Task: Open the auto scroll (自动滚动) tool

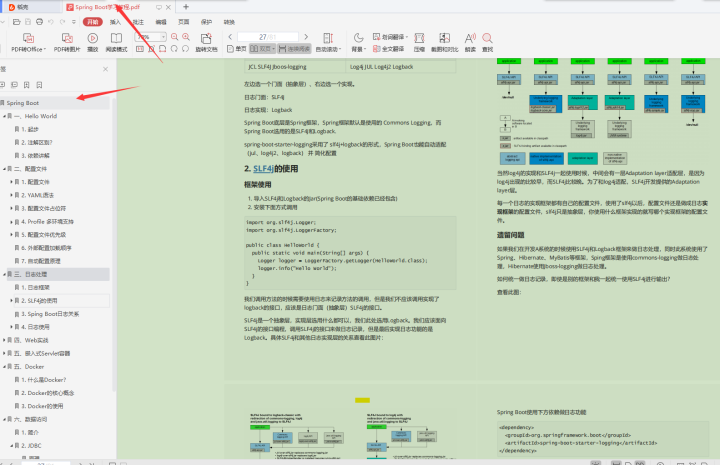Action: (x=328, y=42)
